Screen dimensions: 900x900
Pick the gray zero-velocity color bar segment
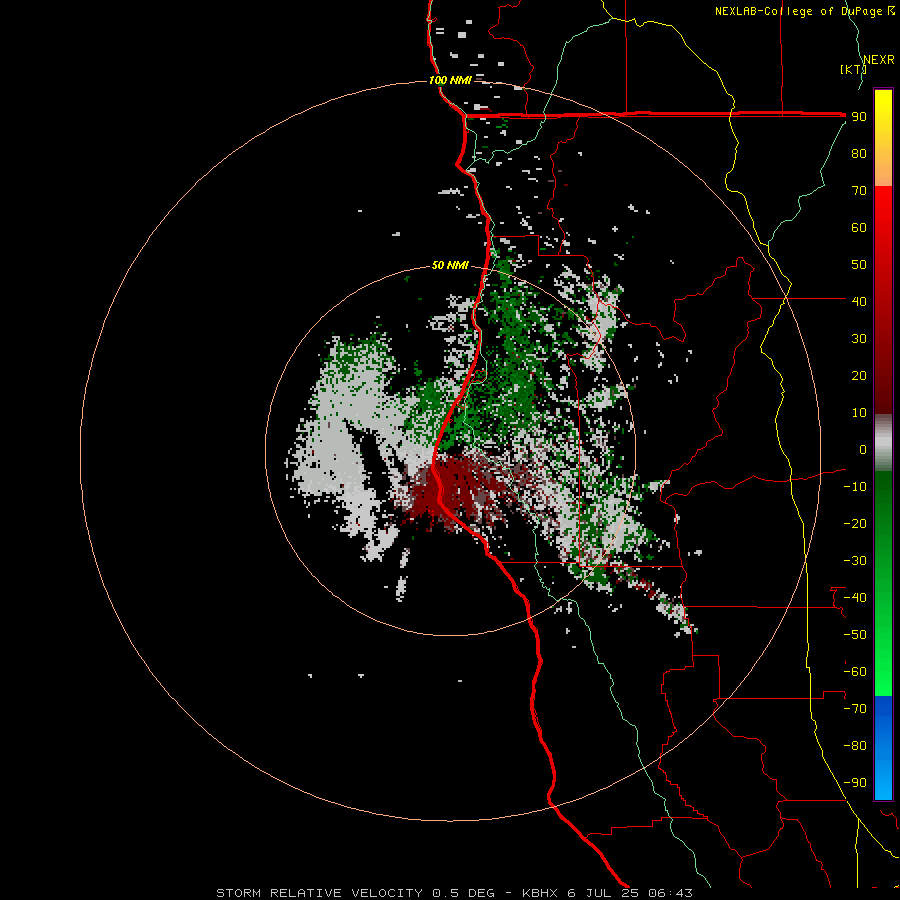883,443
